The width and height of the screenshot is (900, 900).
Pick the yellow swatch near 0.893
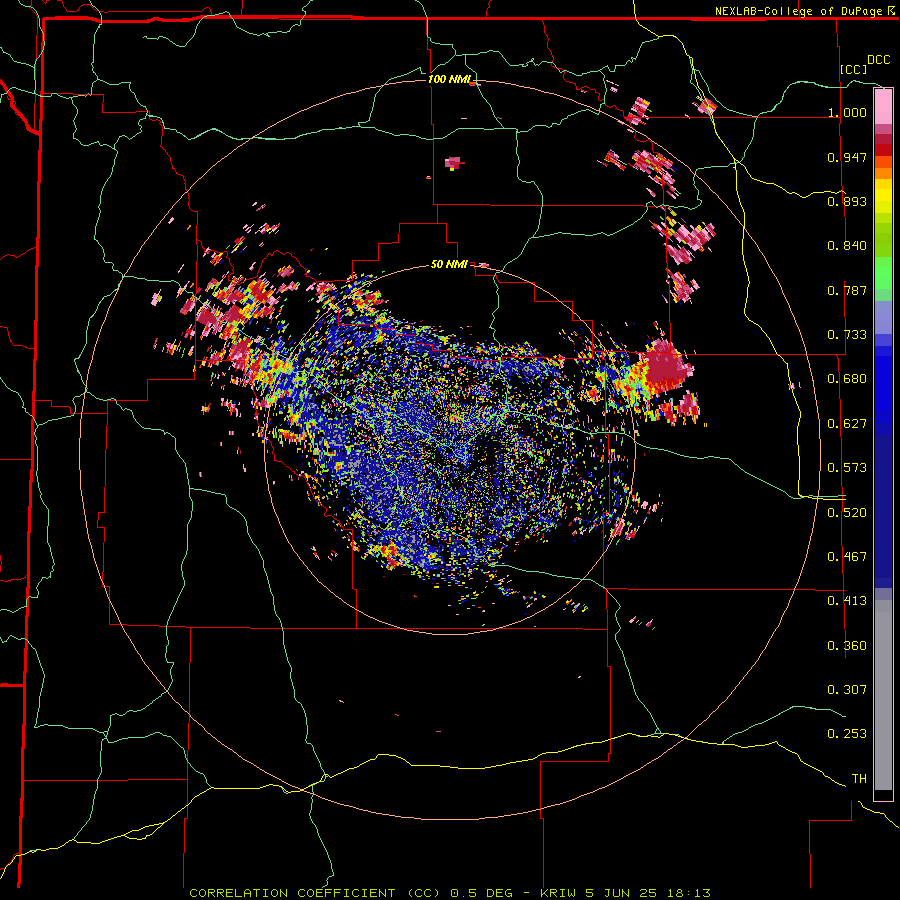[x=883, y=197]
